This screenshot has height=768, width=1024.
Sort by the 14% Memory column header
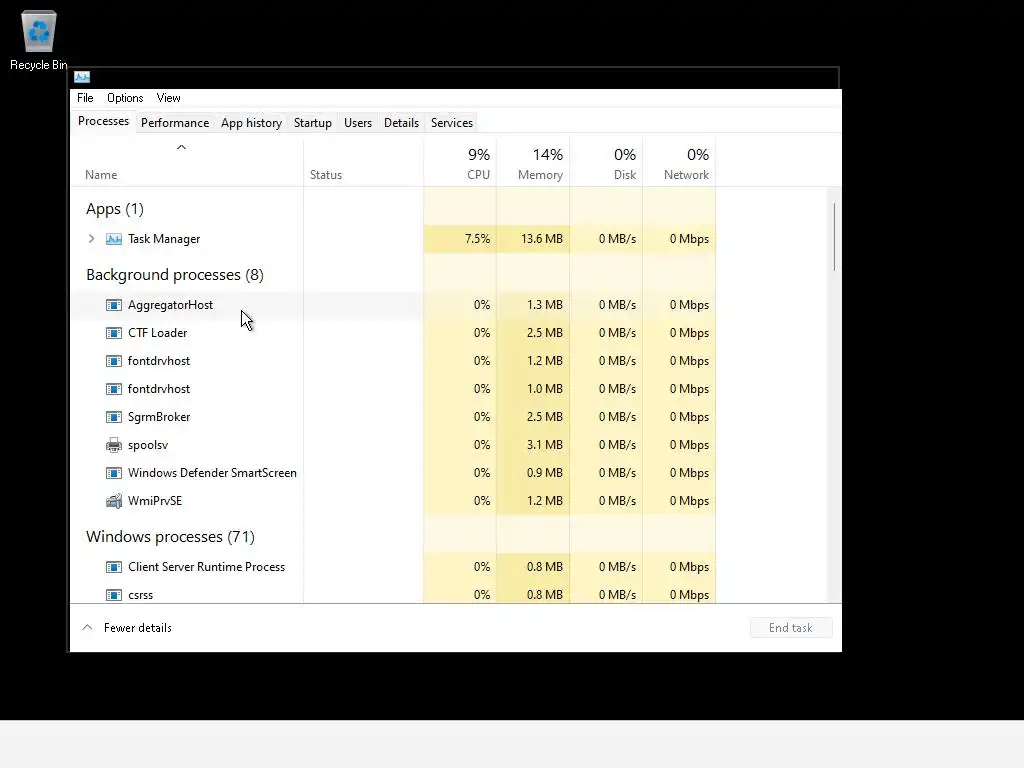(x=533, y=163)
